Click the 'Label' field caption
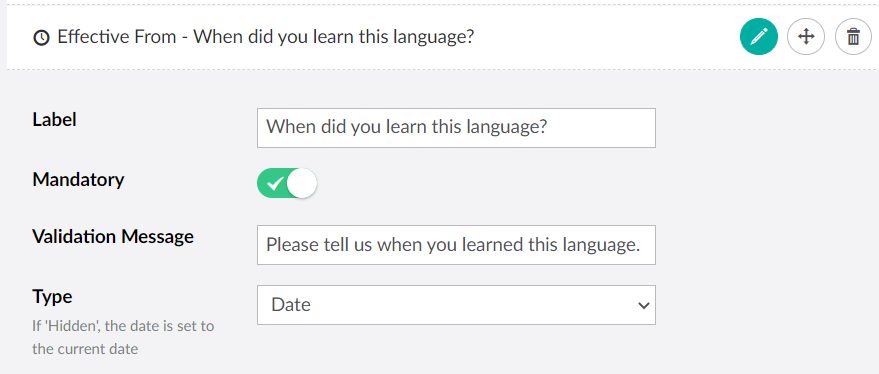Image resolution: width=879 pixels, height=374 pixels. pyautogui.click(x=54, y=119)
